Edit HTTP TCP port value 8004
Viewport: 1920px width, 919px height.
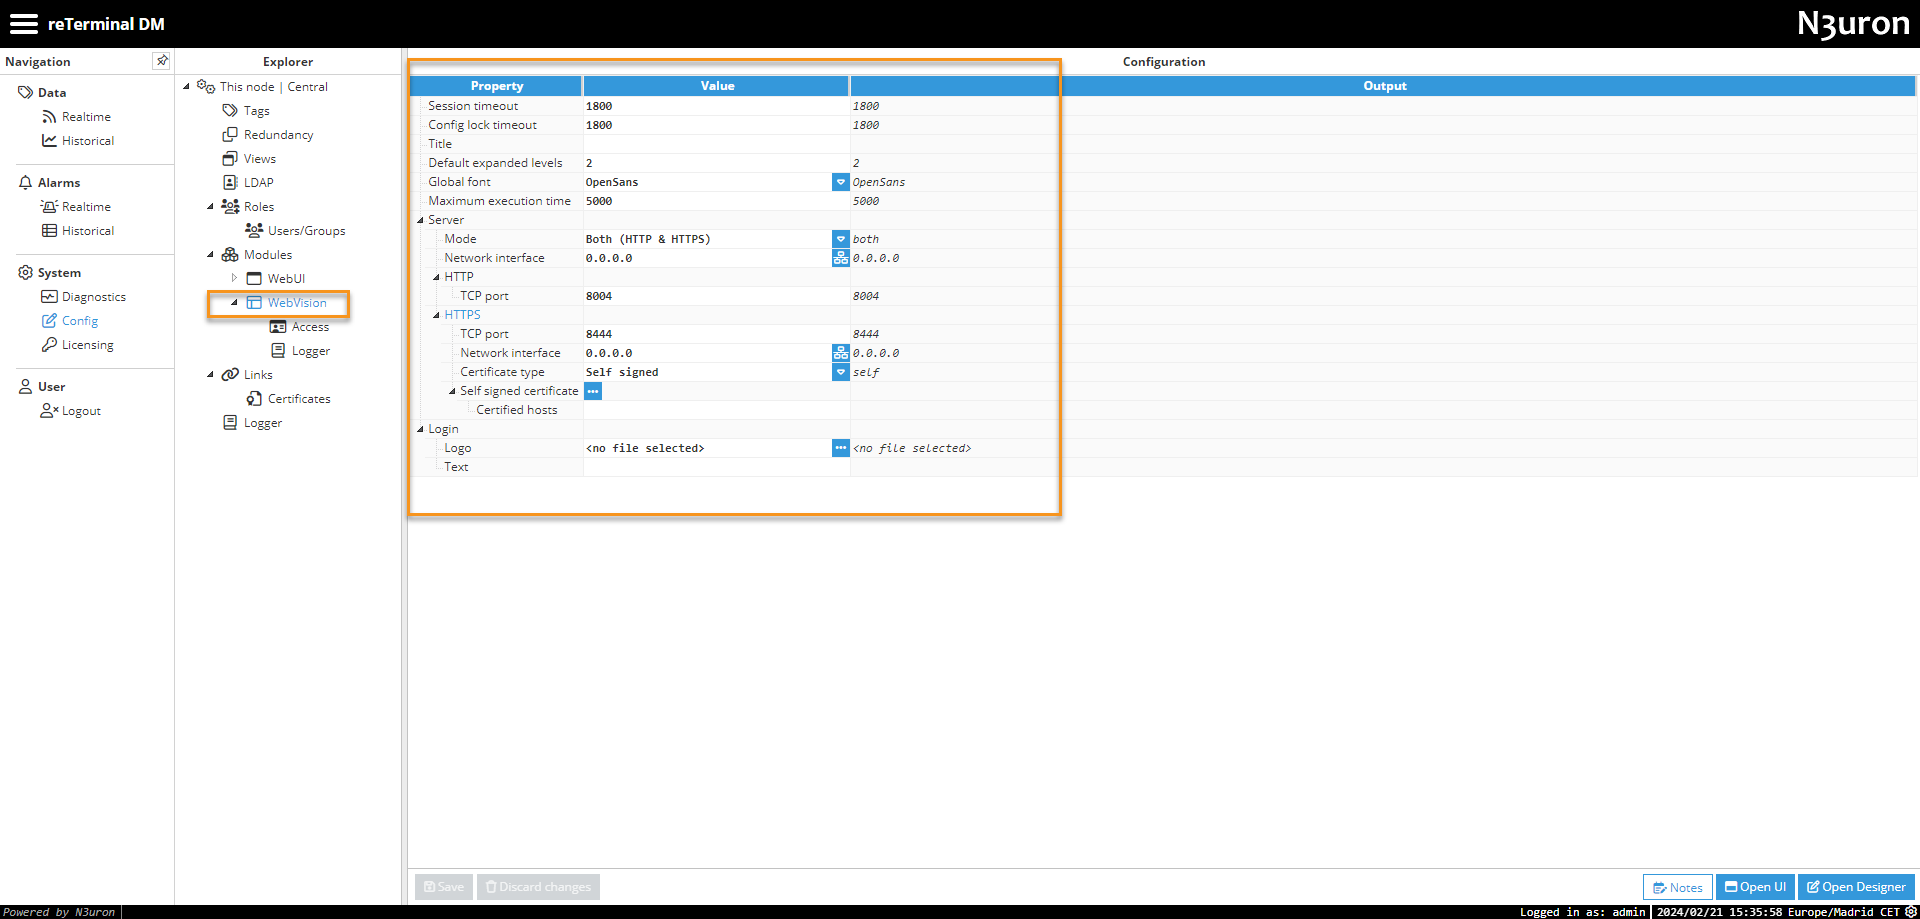pyautogui.click(x=716, y=296)
